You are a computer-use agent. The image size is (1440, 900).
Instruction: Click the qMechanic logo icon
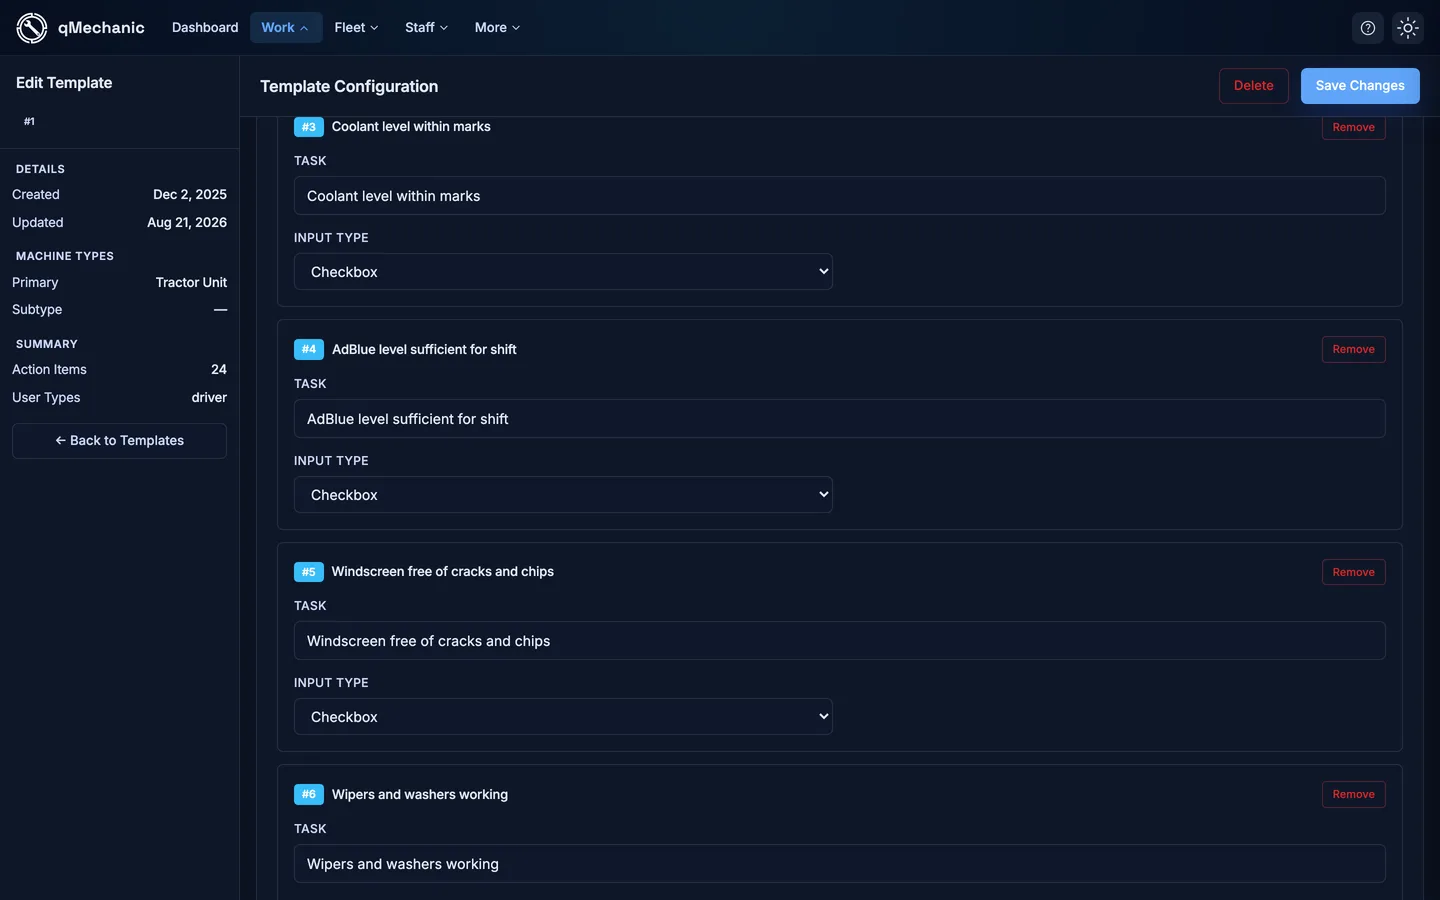point(32,28)
